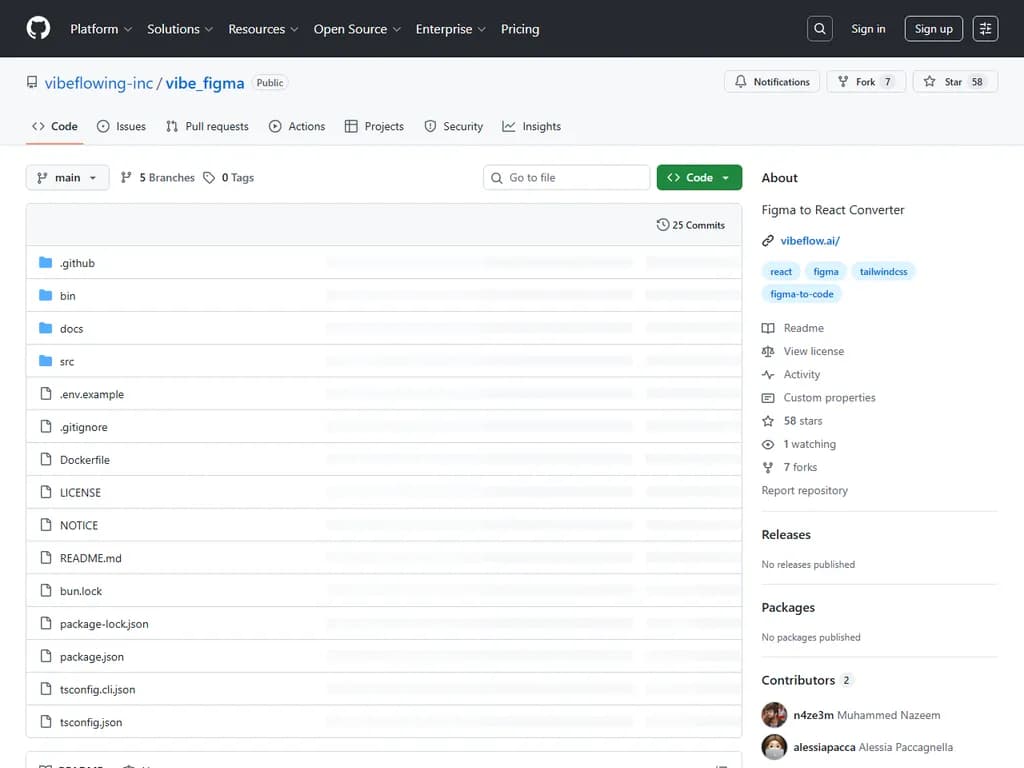Screen dimensions: 1024x768
Task: Expand the green Code dropdown
Action: pos(699,178)
